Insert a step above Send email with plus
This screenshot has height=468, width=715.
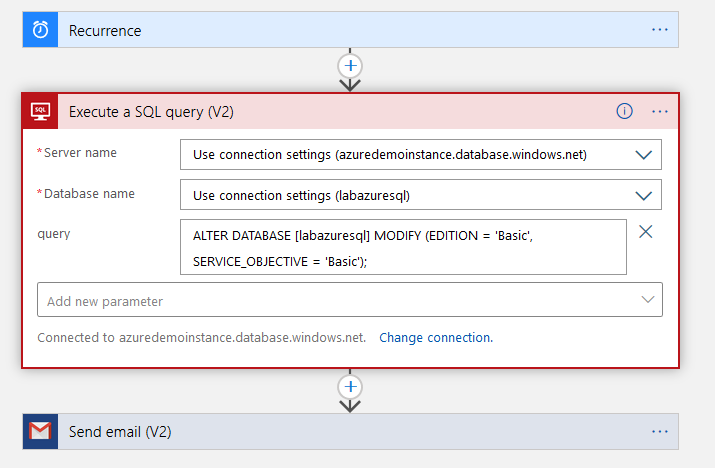pos(350,386)
